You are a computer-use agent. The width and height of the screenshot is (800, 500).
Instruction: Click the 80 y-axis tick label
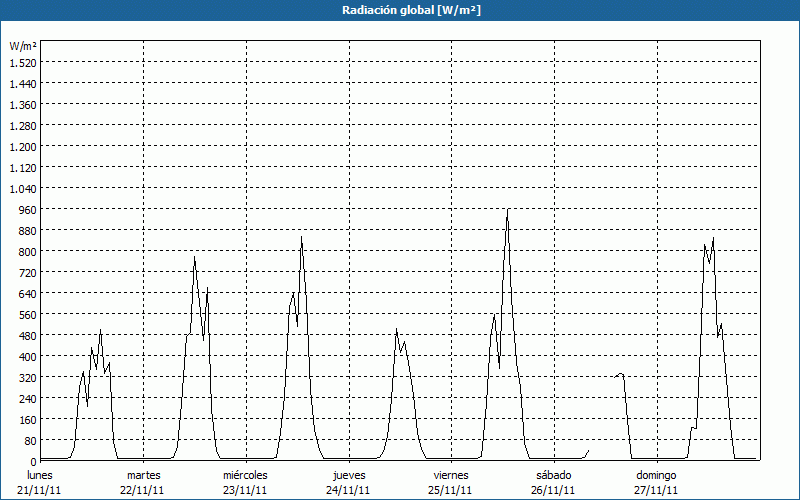tap(27, 440)
